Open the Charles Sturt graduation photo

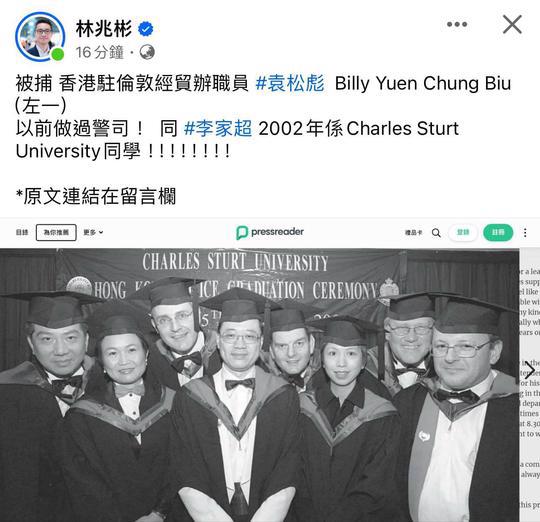pos(259,385)
